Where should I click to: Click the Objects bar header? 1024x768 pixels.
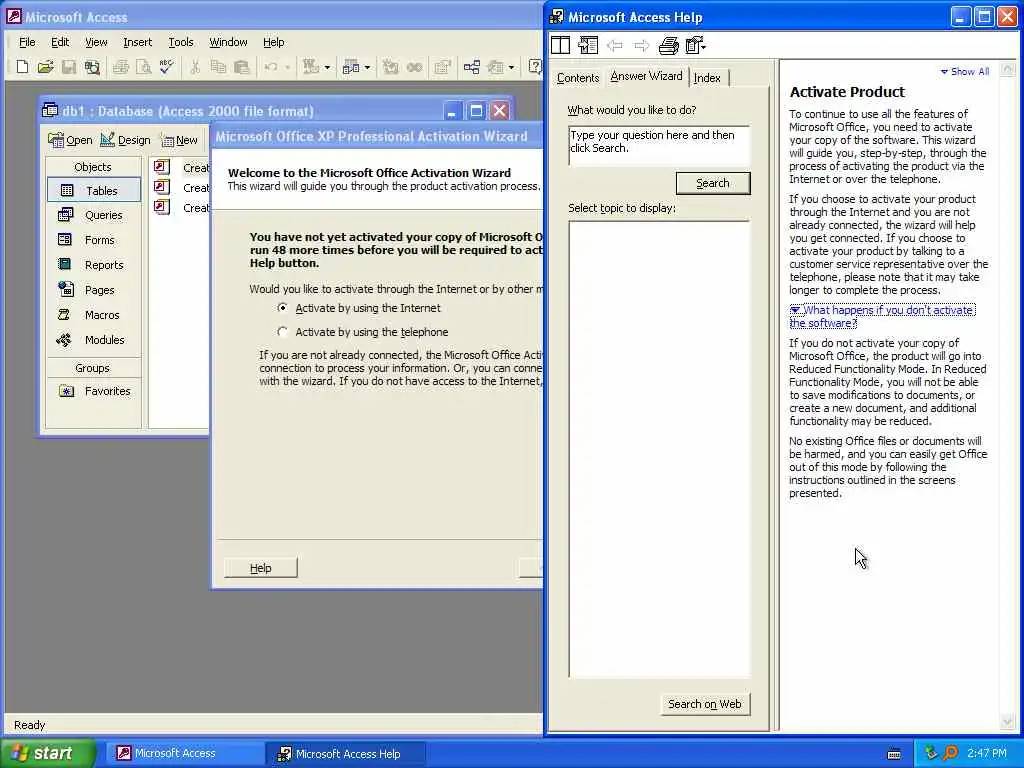coord(93,167)
